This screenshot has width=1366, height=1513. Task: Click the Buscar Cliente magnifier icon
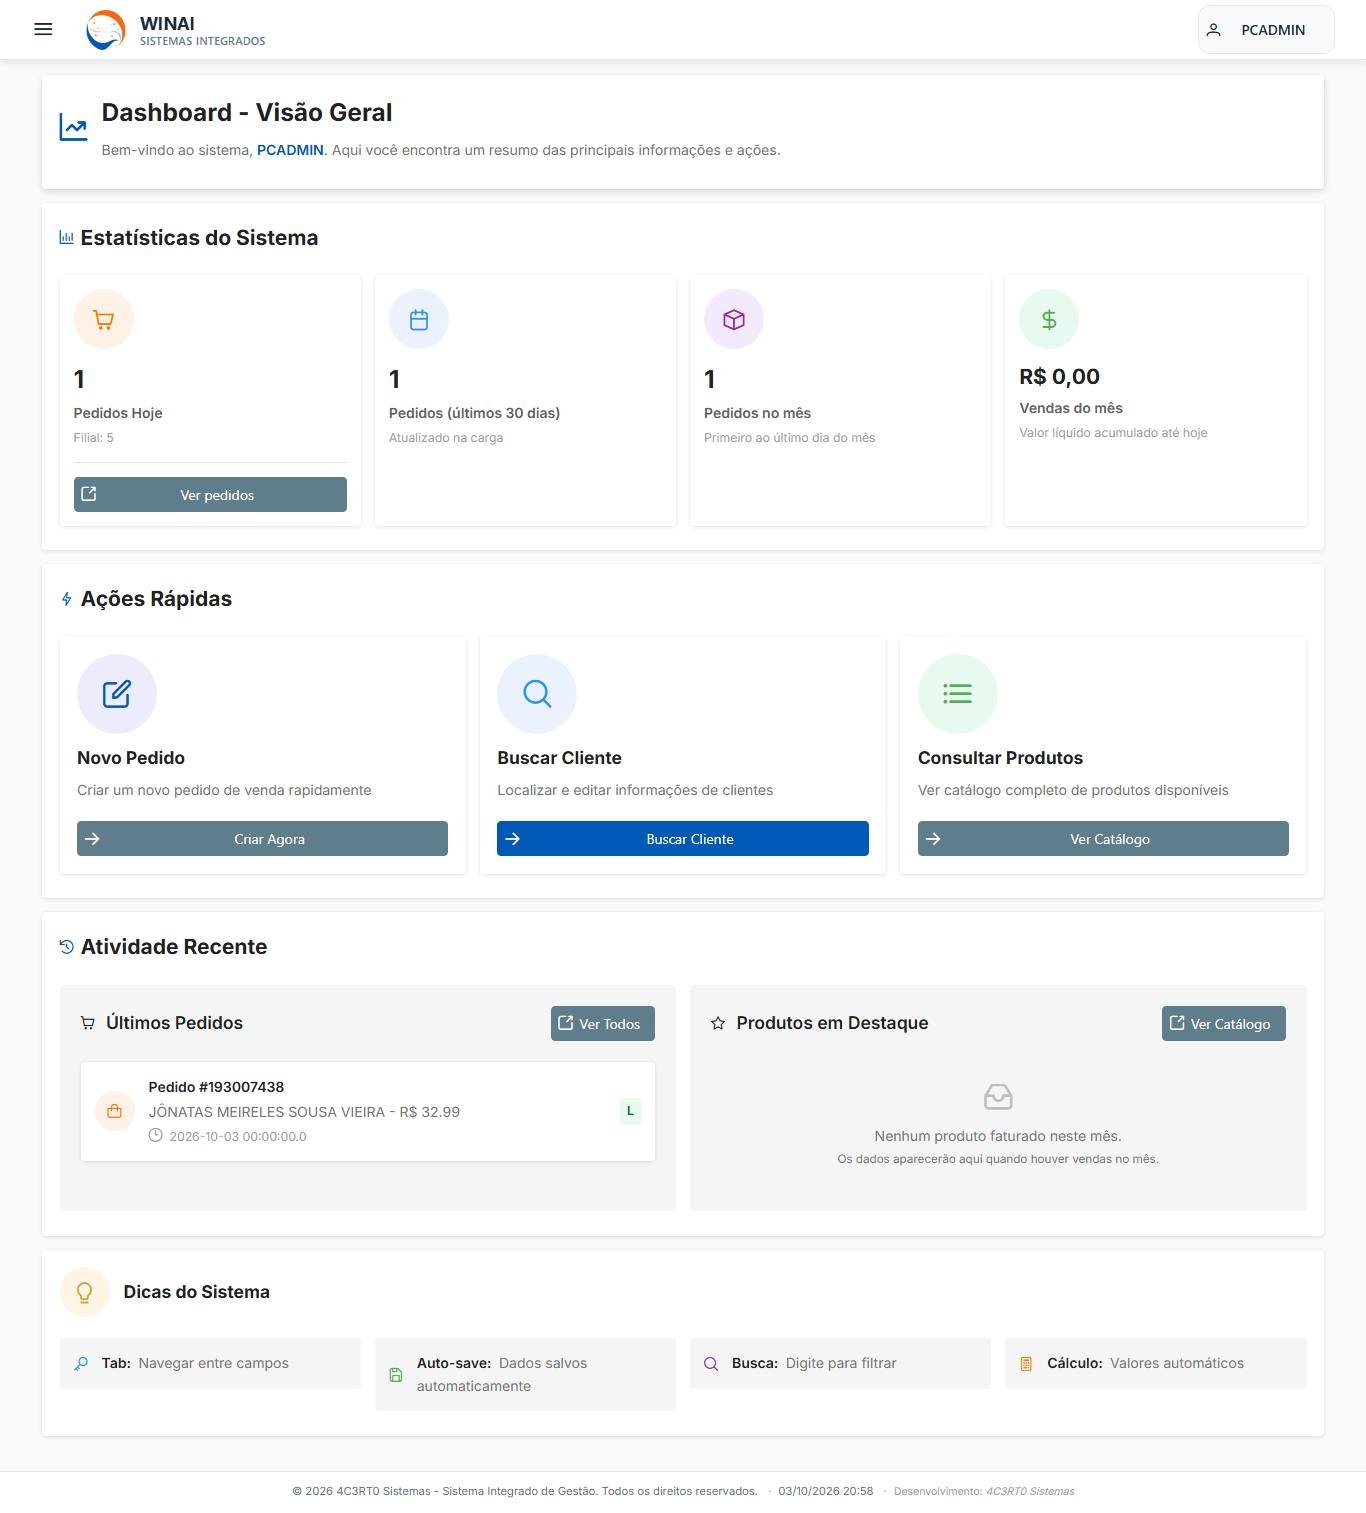click(x=537, y=694)
